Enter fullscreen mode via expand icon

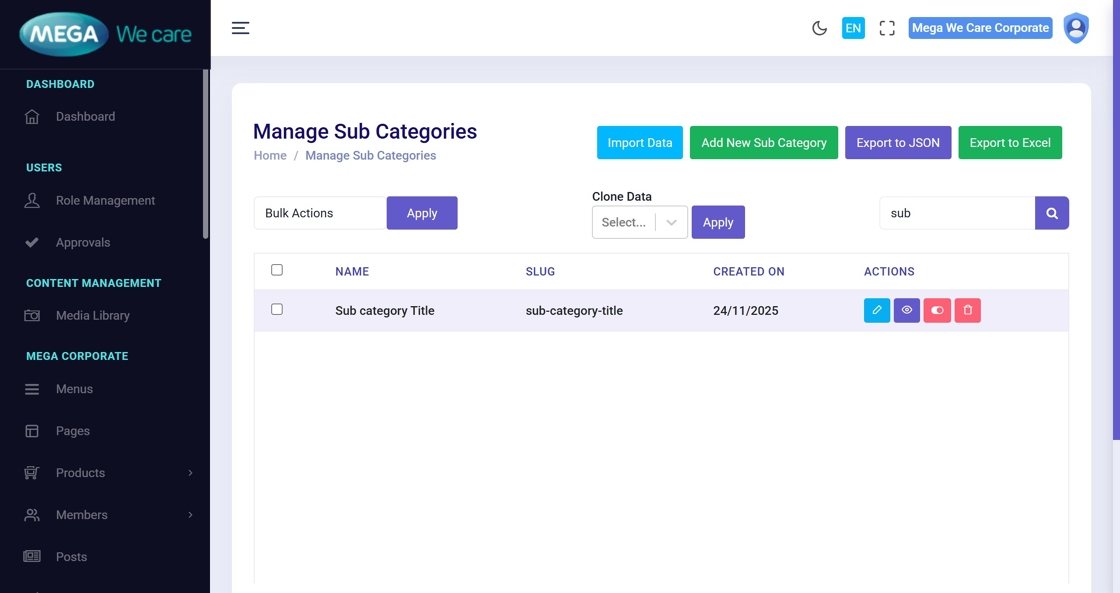click(886, 28)
